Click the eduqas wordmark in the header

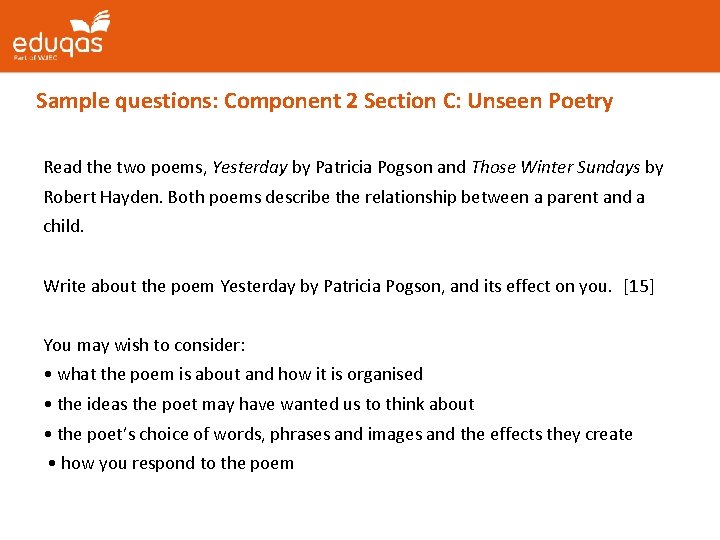coord(57,44)
